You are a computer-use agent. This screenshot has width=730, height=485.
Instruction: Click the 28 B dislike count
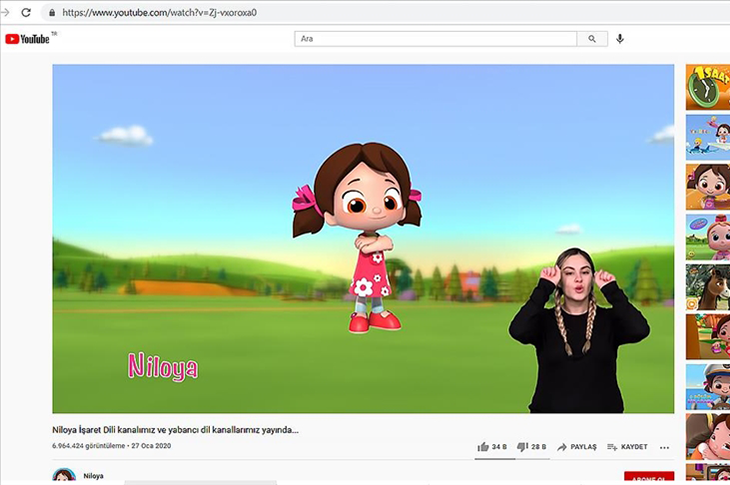pos(539,447)
